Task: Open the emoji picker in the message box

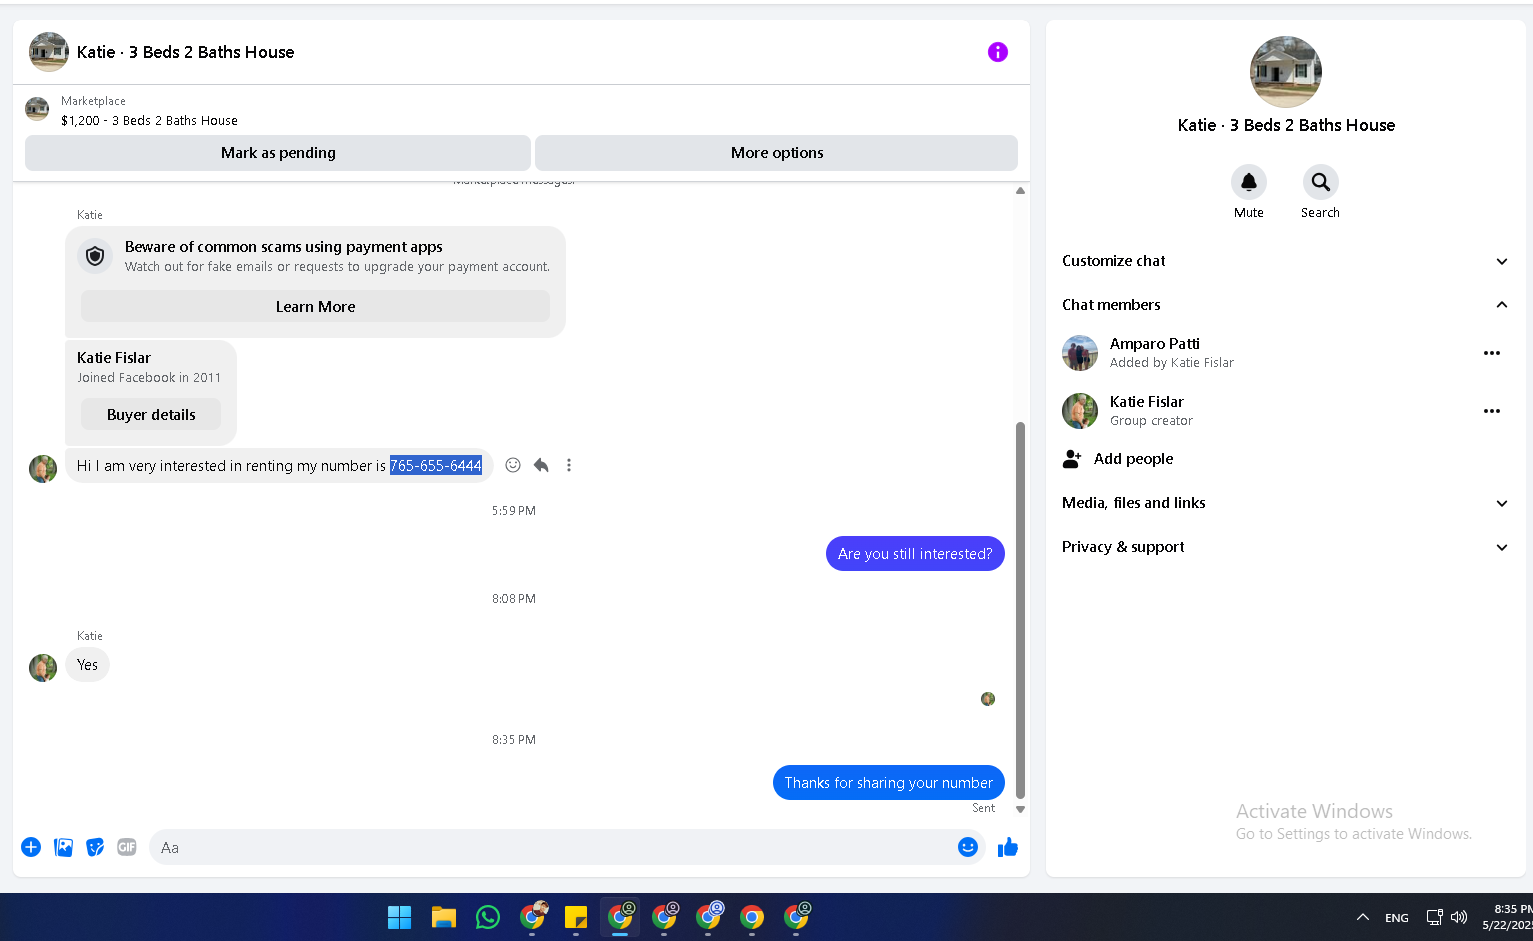Action: click(x=968, y=847)
